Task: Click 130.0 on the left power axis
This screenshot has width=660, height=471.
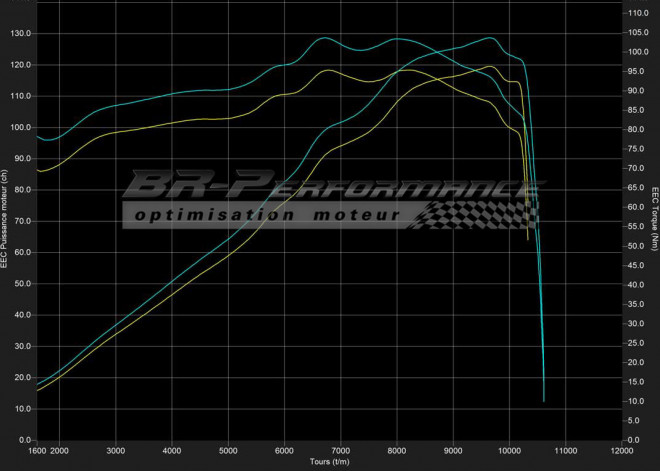Action: pyautogui.click(x=21, y=33)
